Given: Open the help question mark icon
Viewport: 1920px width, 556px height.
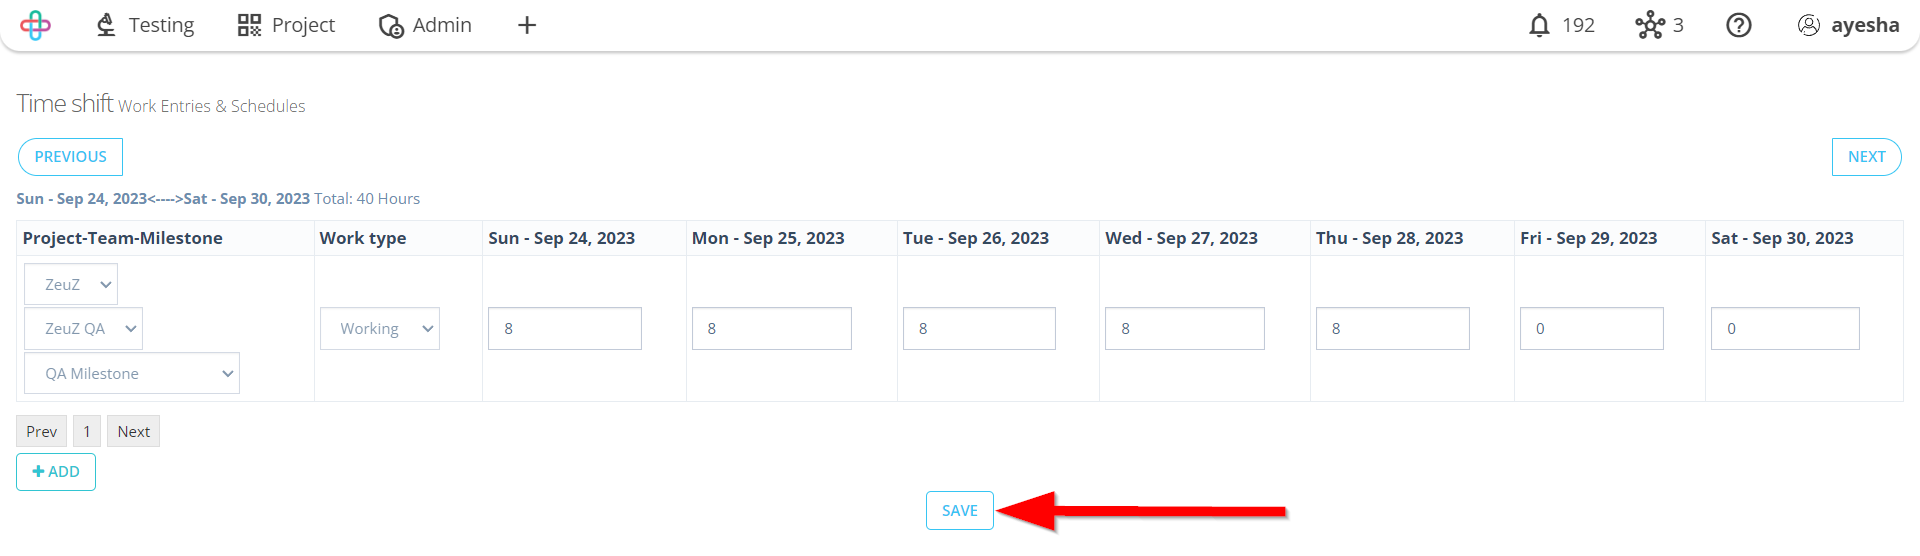Looking at the screenshot, I should 1739,25.
